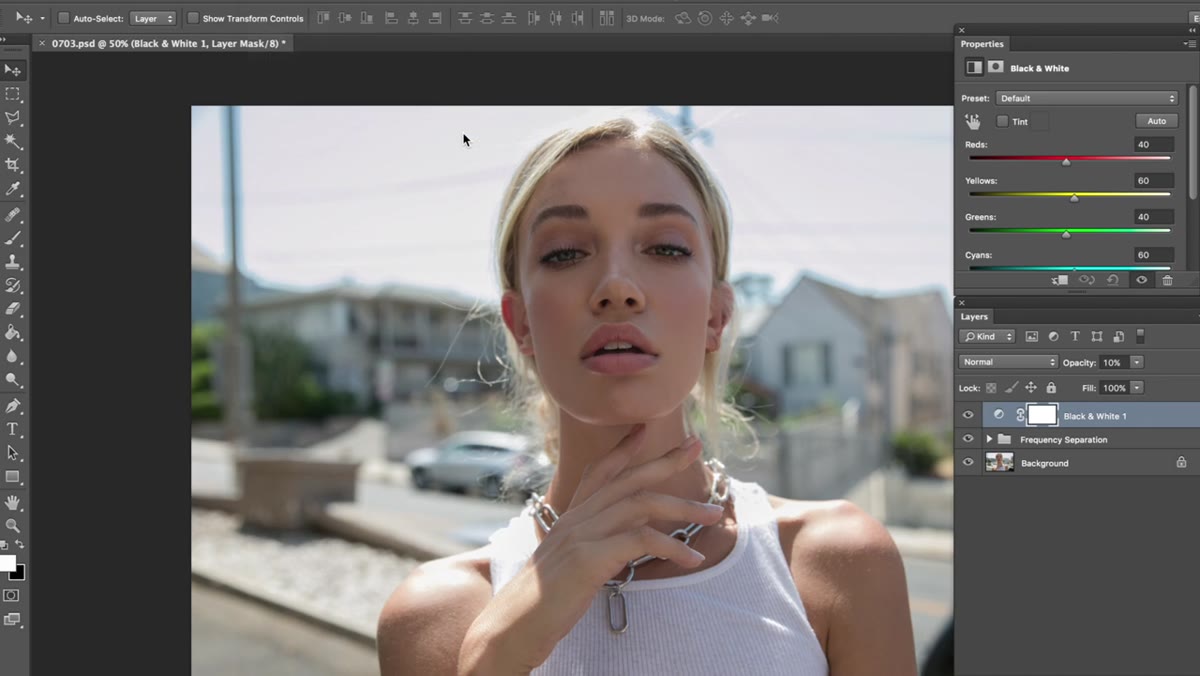Expand the Frequency Separation group
The image size is (1200, 676).
coord(989,439)
